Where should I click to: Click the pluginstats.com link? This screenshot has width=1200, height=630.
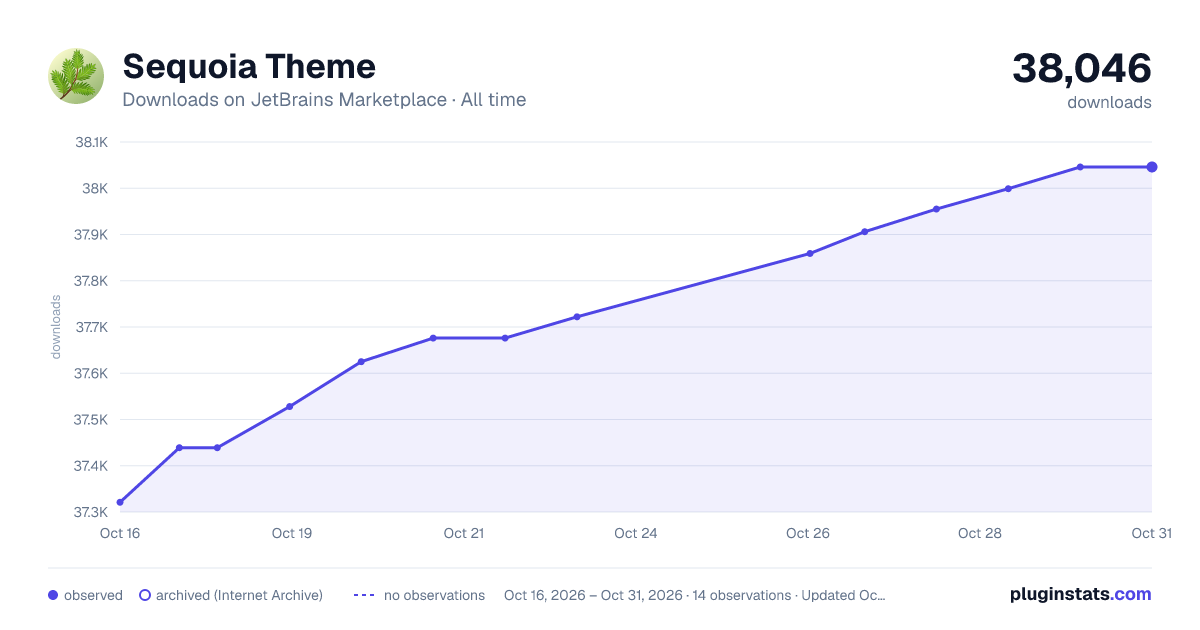[x=1081, y=594]
